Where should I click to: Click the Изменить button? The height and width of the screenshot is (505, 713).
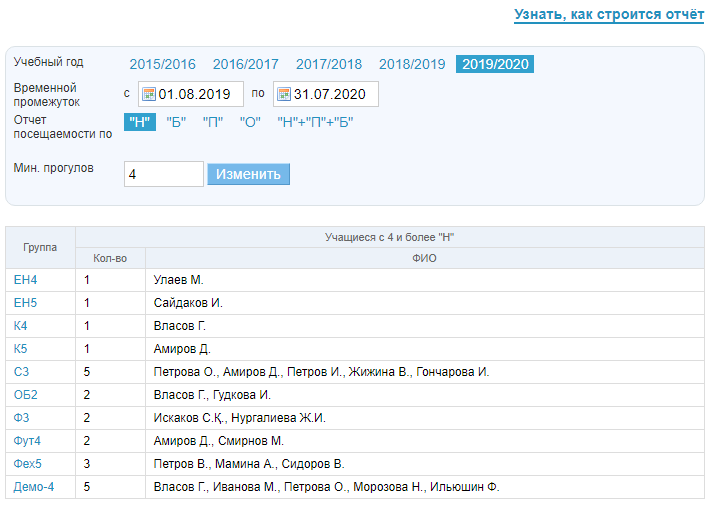[248, 174]
